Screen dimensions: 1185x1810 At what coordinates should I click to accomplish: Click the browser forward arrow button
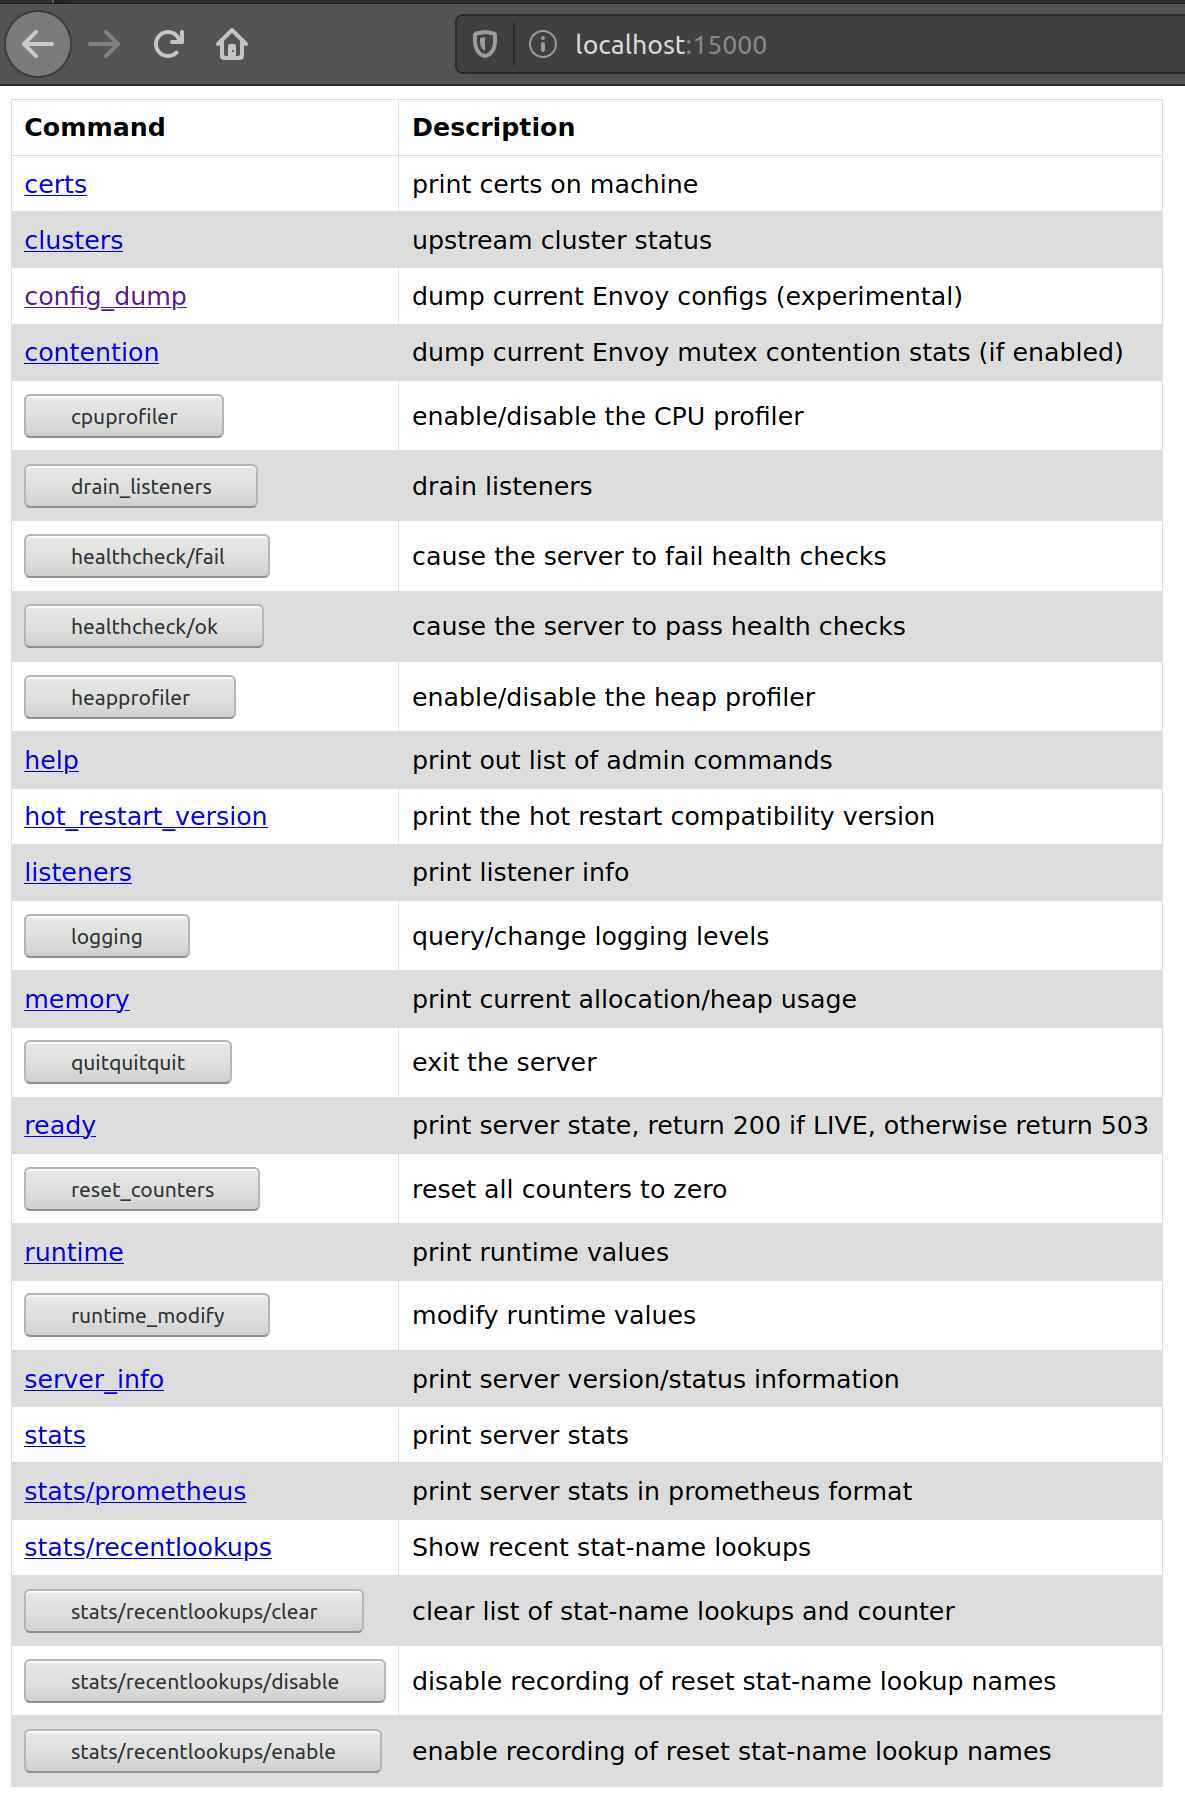coord(104,44)
